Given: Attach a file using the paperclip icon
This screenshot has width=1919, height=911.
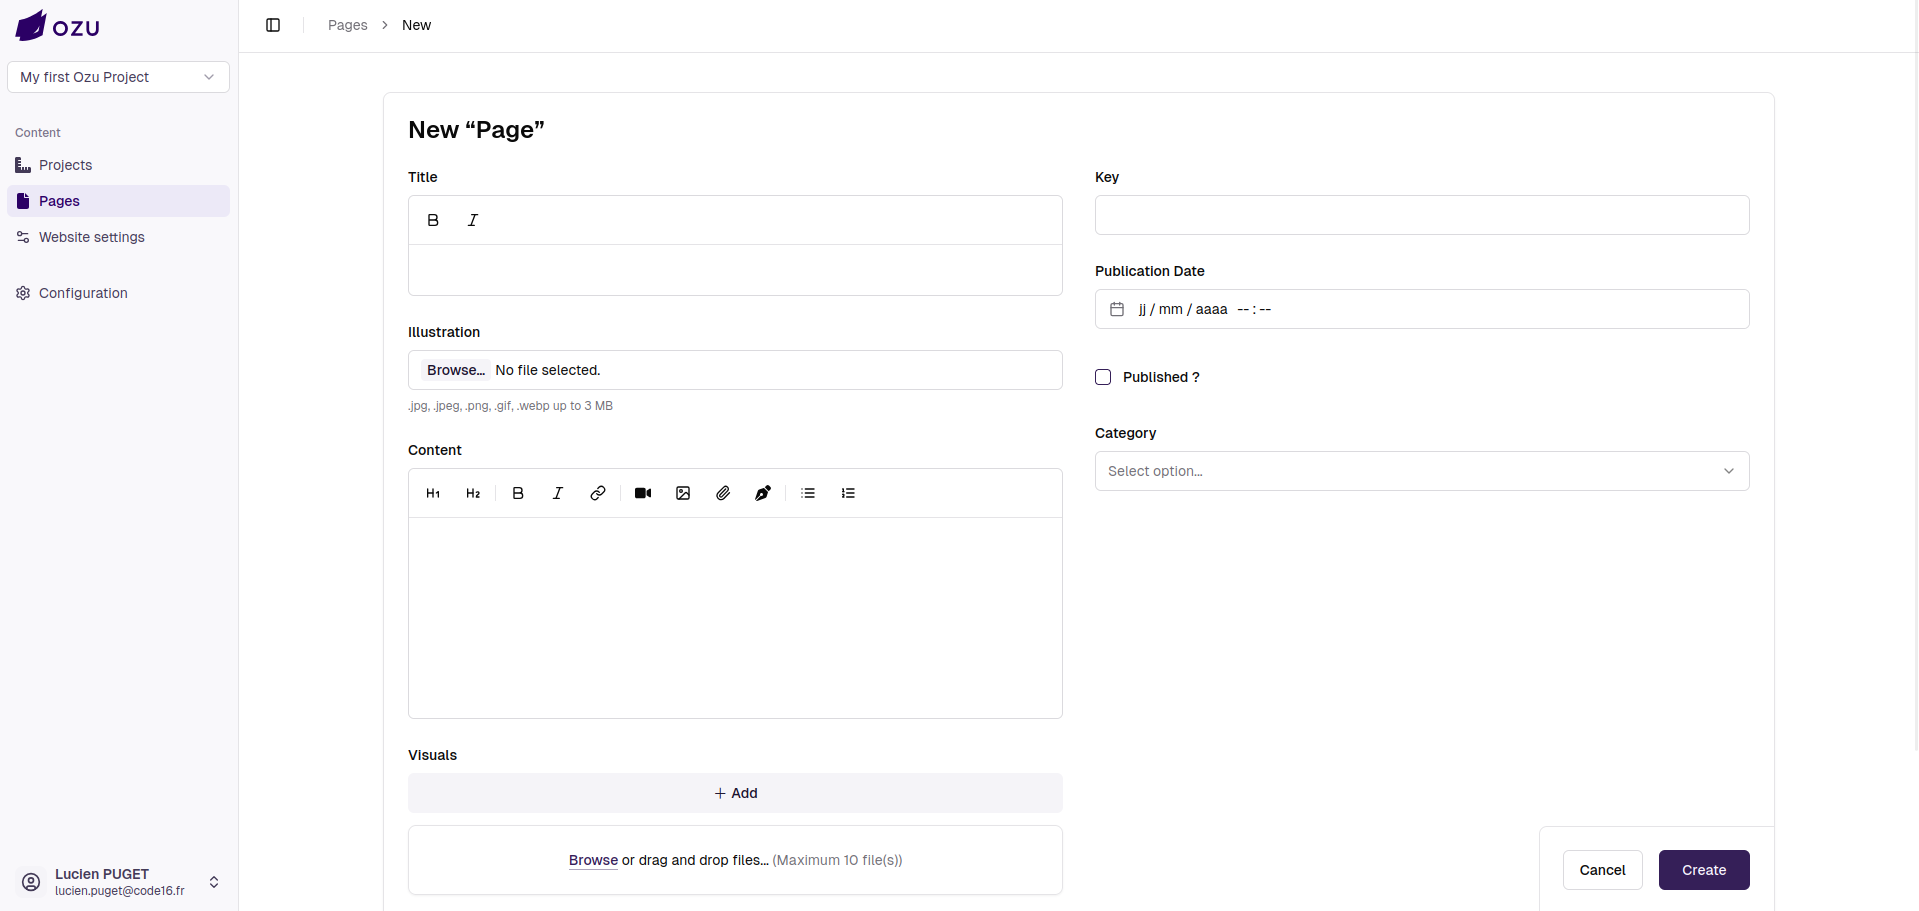Looking at the screenshot, I should point(722,493).
